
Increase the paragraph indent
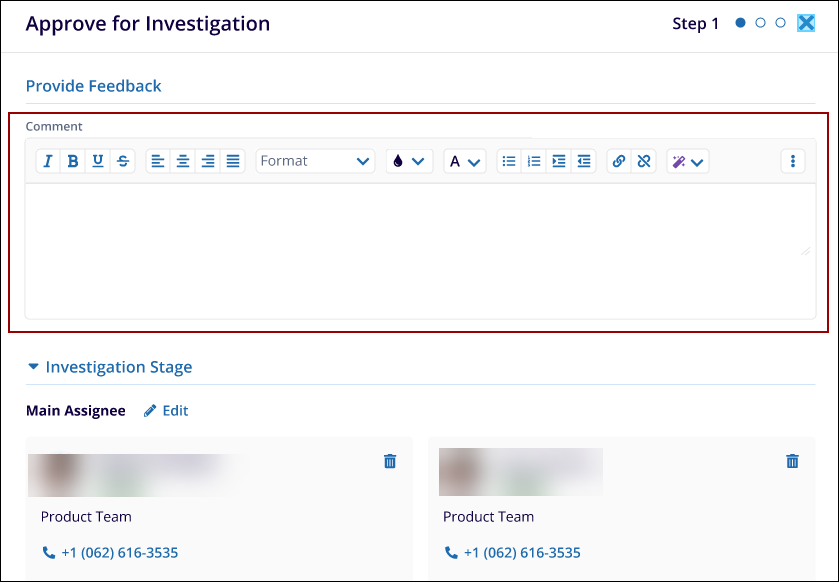point(559,161)
